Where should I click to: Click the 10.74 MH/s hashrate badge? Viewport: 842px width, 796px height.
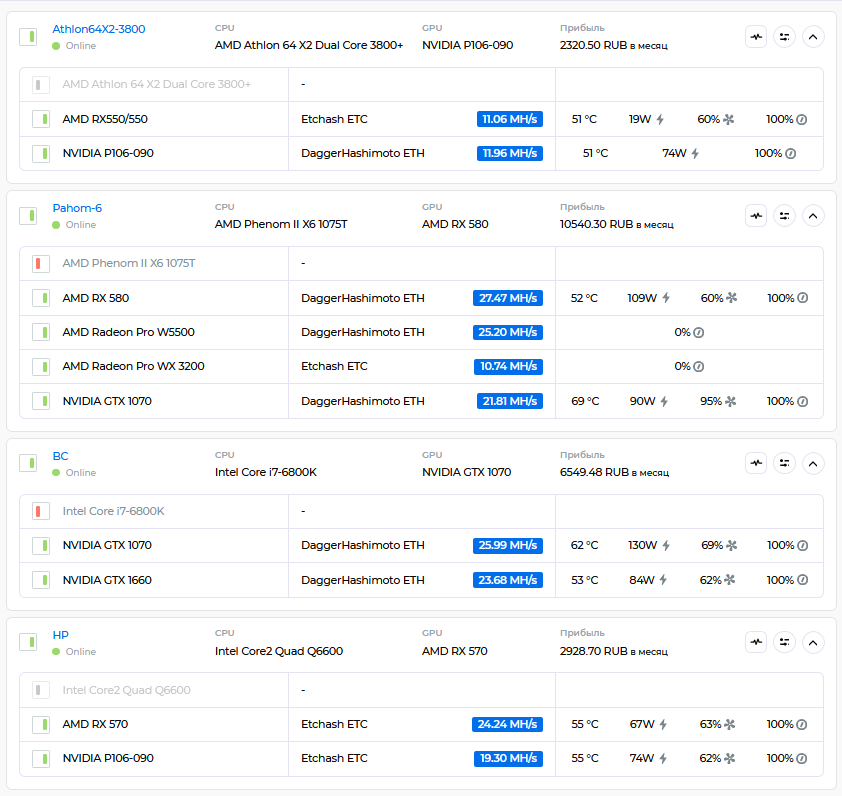pos(508,367)
